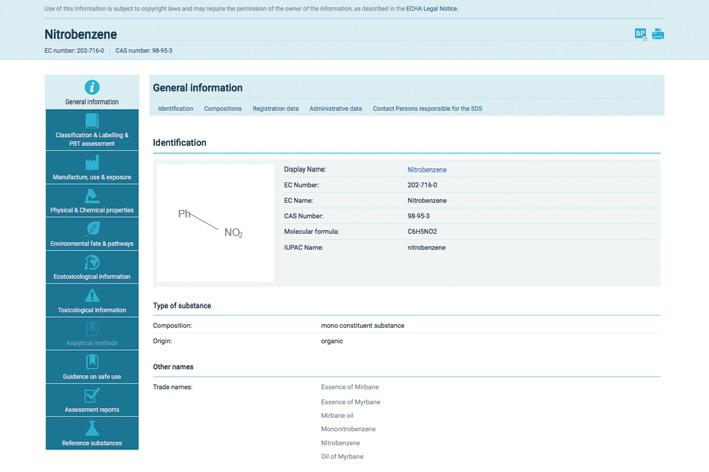709x472 pixels.
Task: Click the page title 'Nitrobenzene' heading
Action: [x=80, y=34]
